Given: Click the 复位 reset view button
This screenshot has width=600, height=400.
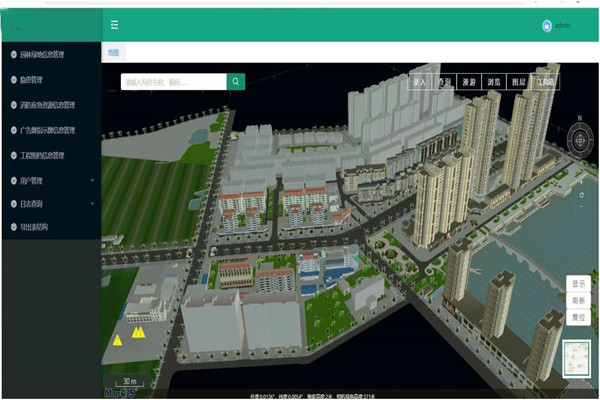Looking at the screenshot, I should 577,316.
